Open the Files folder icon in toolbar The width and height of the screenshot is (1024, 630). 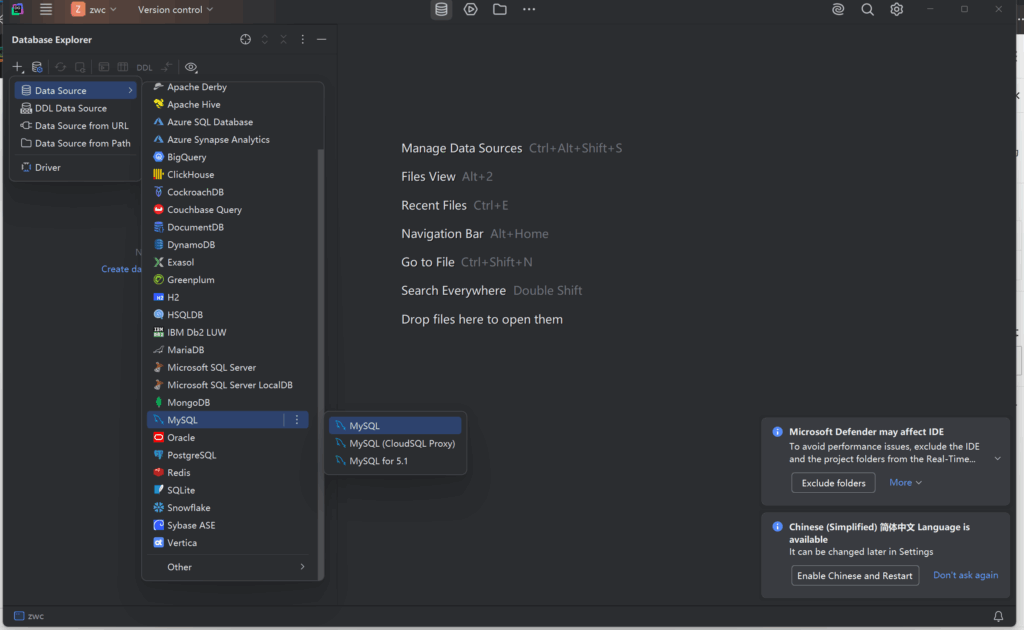pyautogui.click(x=499, y=9)
